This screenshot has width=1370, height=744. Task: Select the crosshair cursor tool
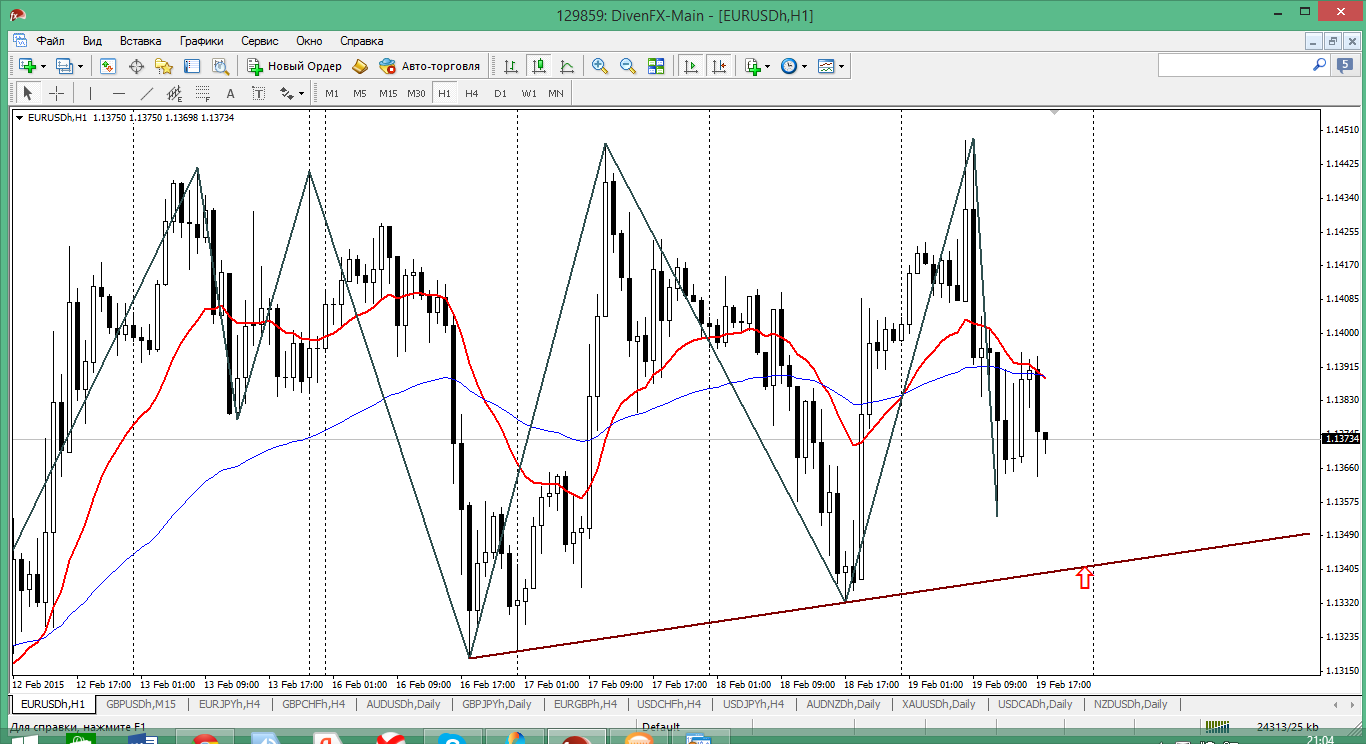[x=57, y=93]
